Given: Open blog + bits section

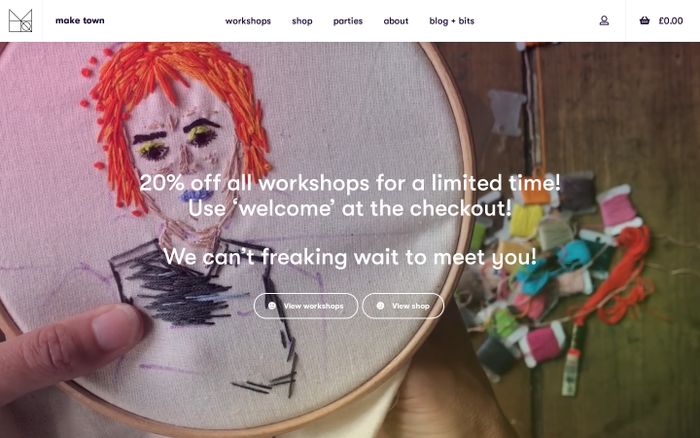Looking at the screenshot, I should [452, 21].
